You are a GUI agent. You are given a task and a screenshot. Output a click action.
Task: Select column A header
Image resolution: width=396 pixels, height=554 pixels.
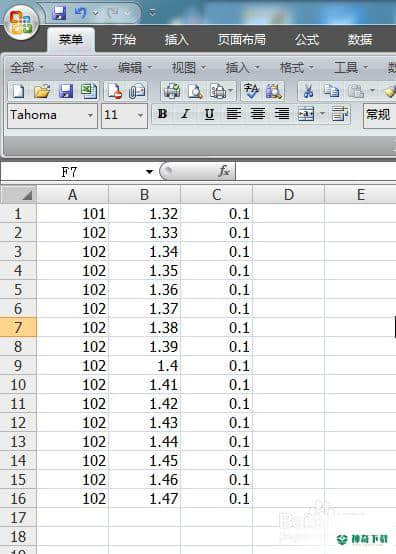pyautogui.click(x=72, y=194)
